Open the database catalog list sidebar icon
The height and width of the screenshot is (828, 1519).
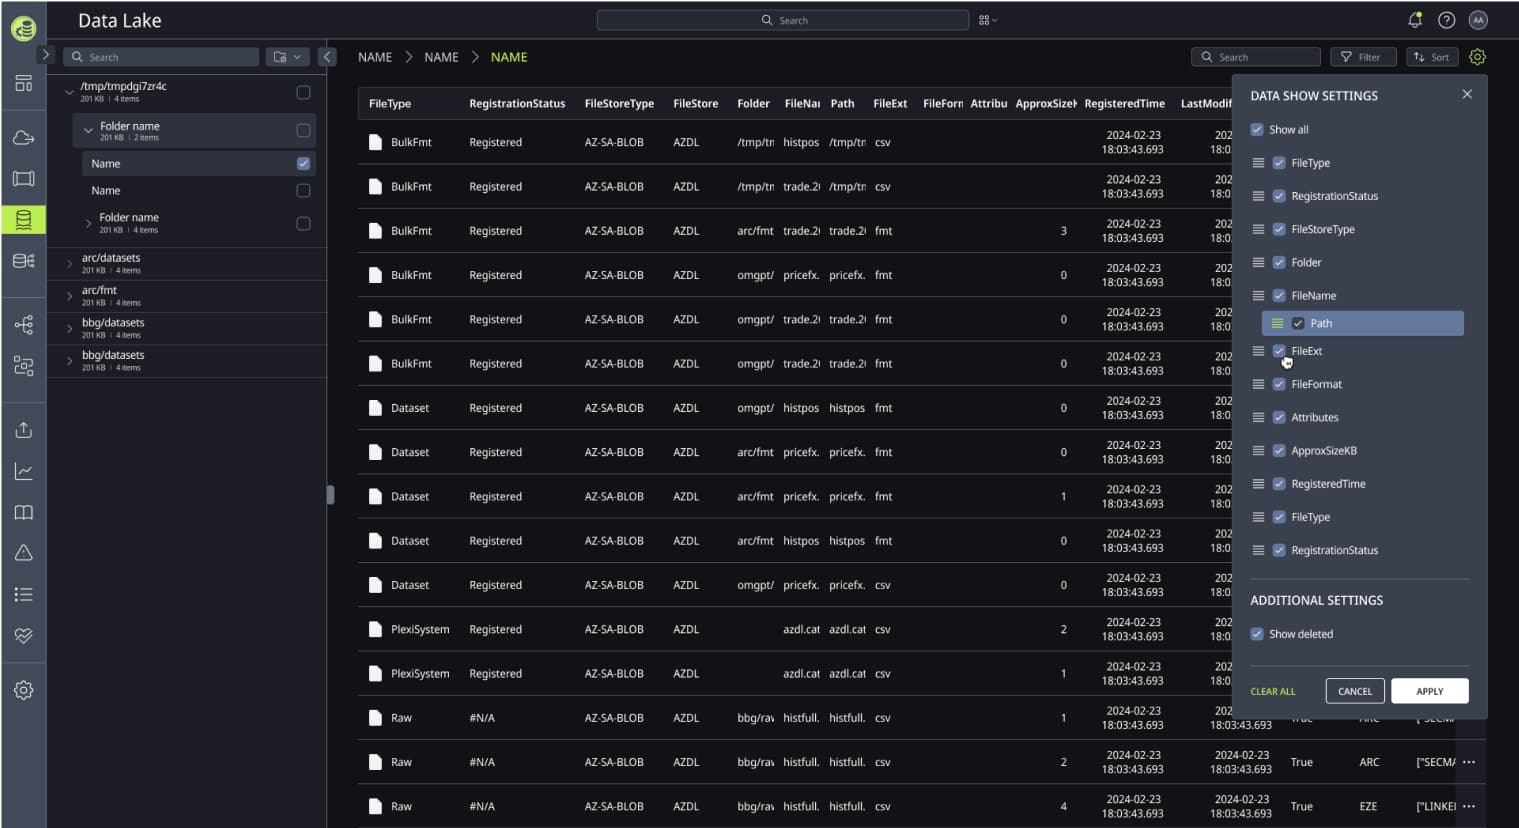coord(24,261)
